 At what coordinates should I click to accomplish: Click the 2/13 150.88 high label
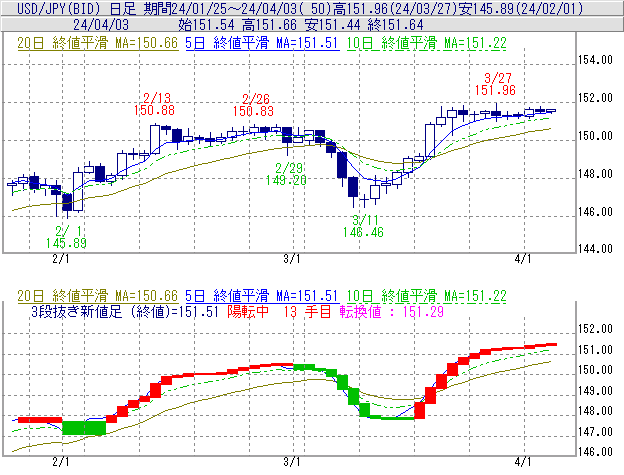click(x=154, y=104)
